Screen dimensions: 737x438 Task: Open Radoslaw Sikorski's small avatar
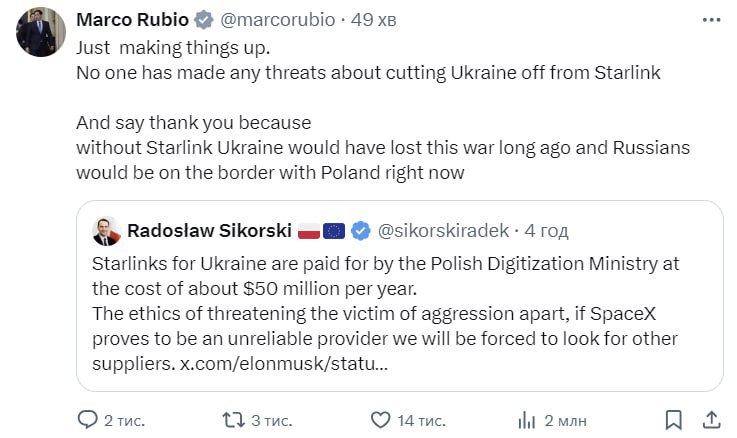106,231
